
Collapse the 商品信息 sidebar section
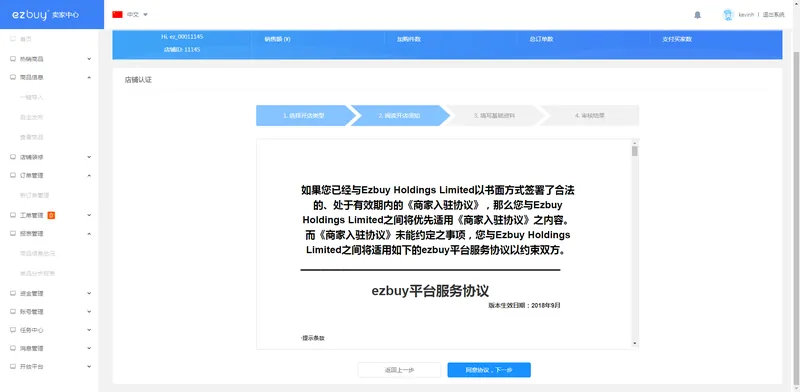[x=89, y=78]
